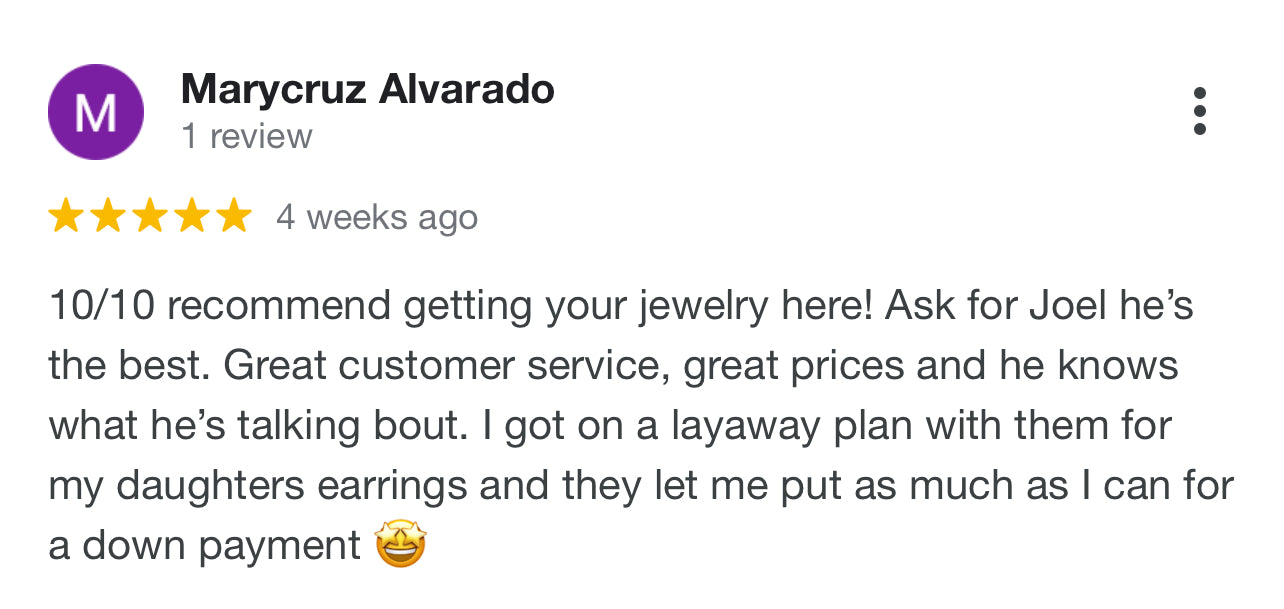Click the third yellow rating star
This screenshot has height=609, width=1284.
pyautogui.click(x=150, y=216)
